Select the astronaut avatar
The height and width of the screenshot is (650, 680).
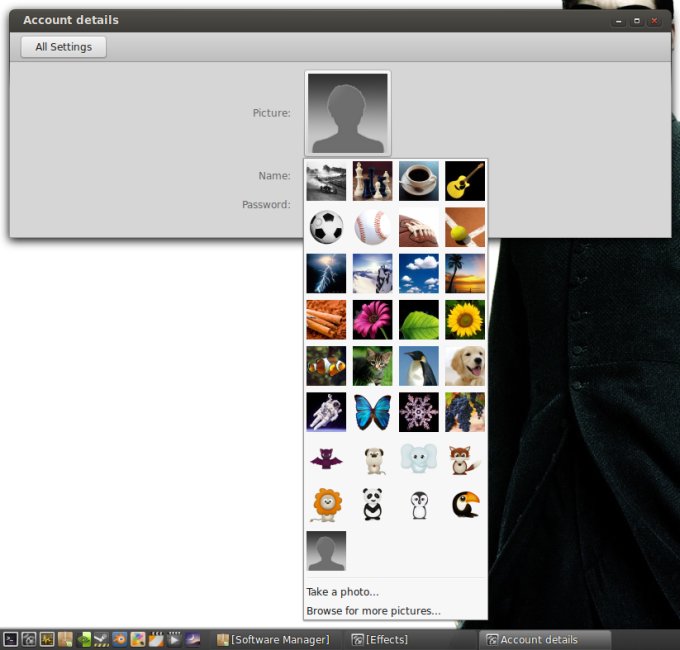326,412
